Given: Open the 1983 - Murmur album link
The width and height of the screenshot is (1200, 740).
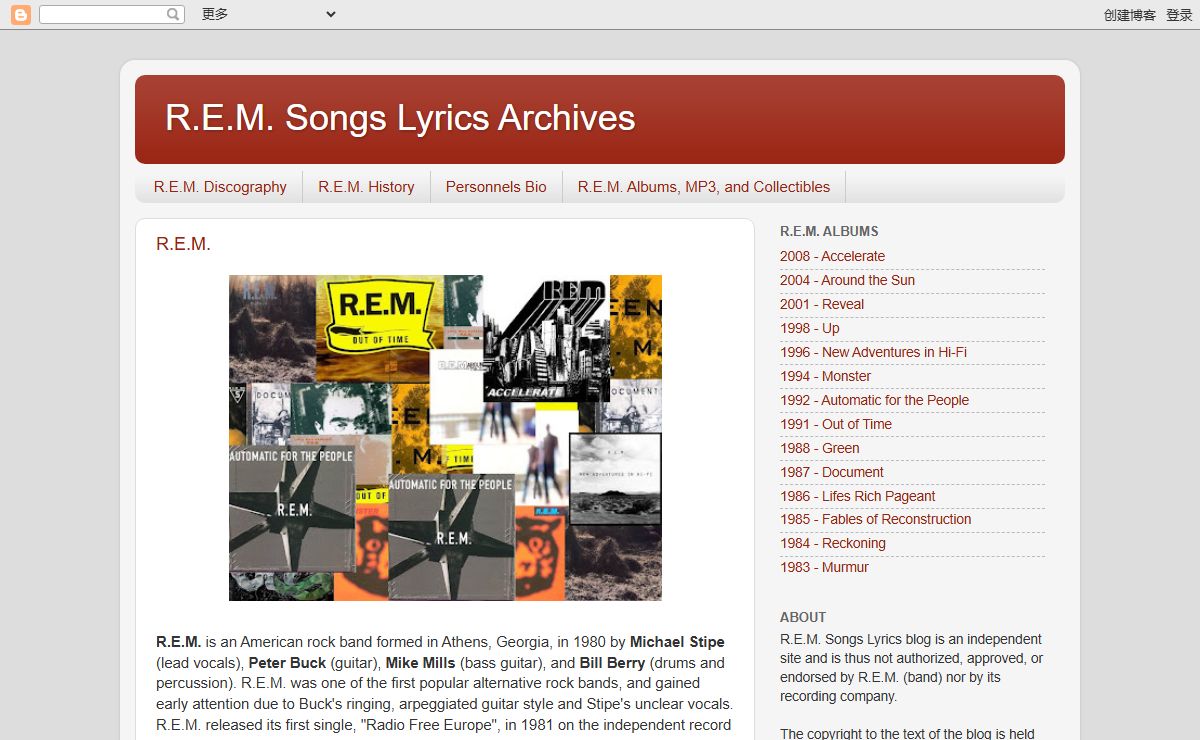Looking at the screenshot, I should (824, 567).
